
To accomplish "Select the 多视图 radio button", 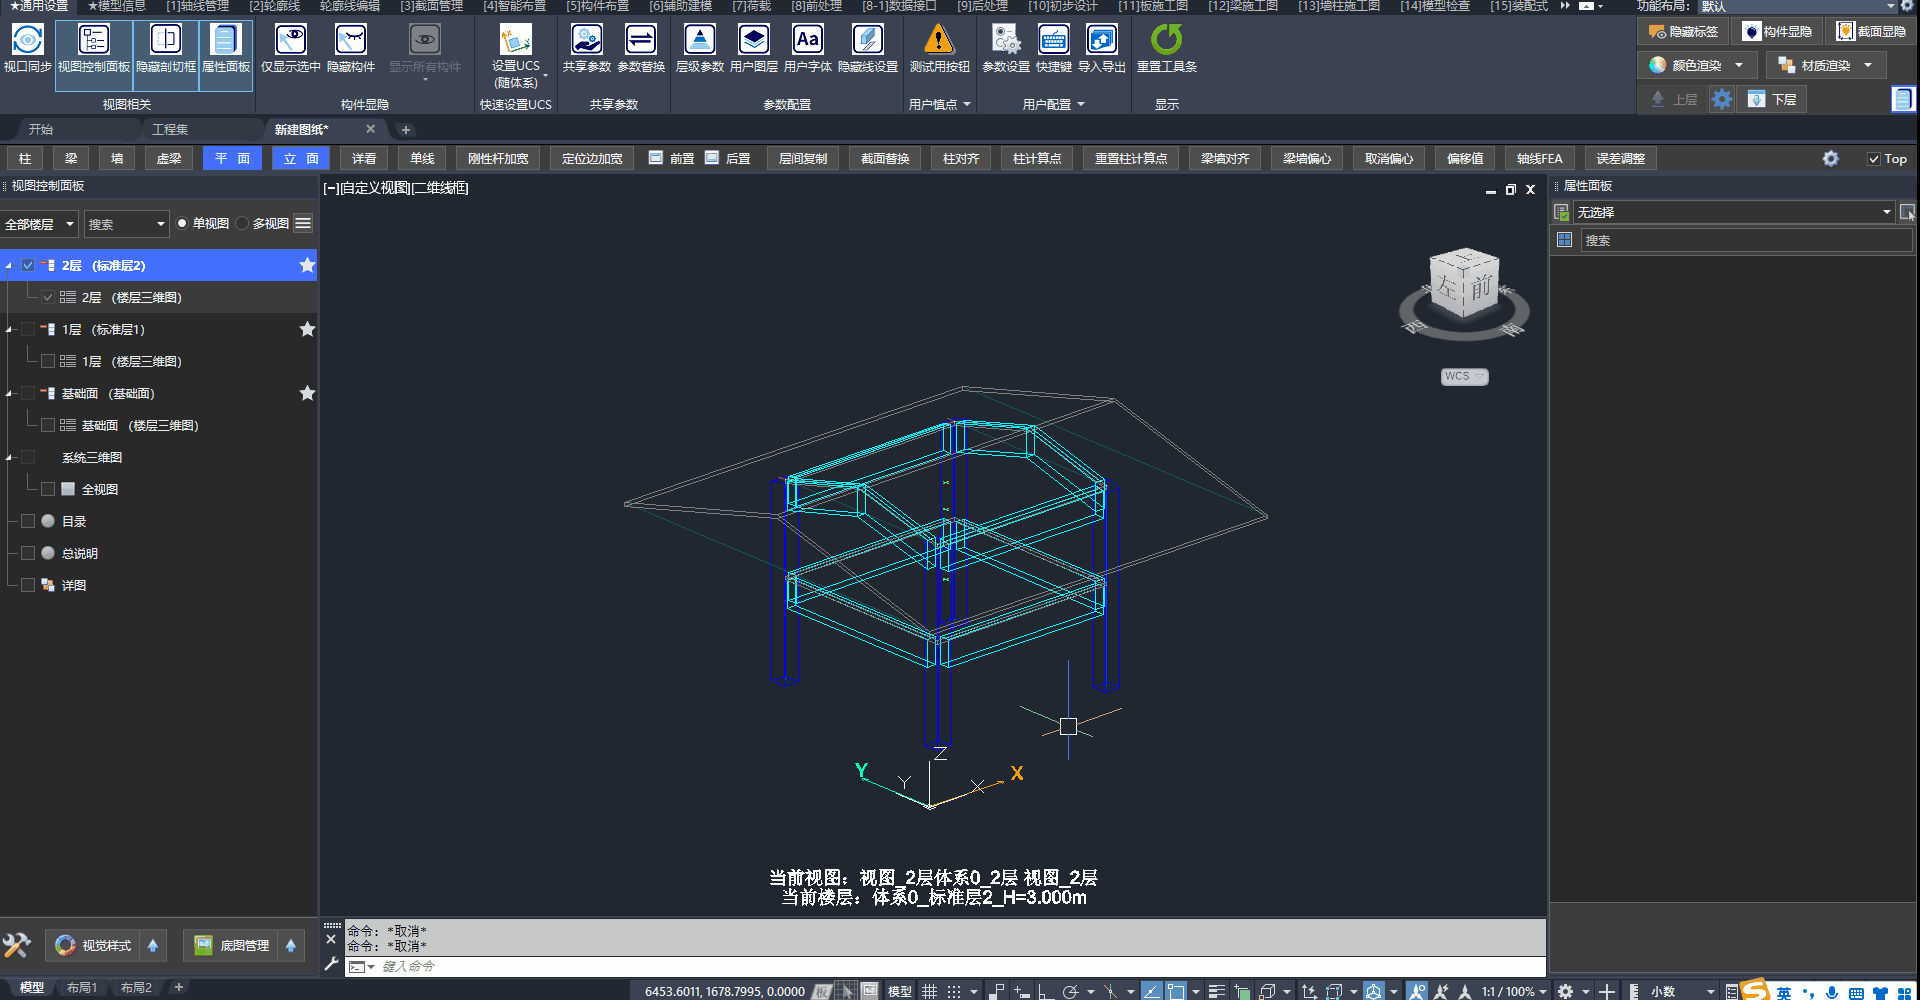I will [243, 224].
